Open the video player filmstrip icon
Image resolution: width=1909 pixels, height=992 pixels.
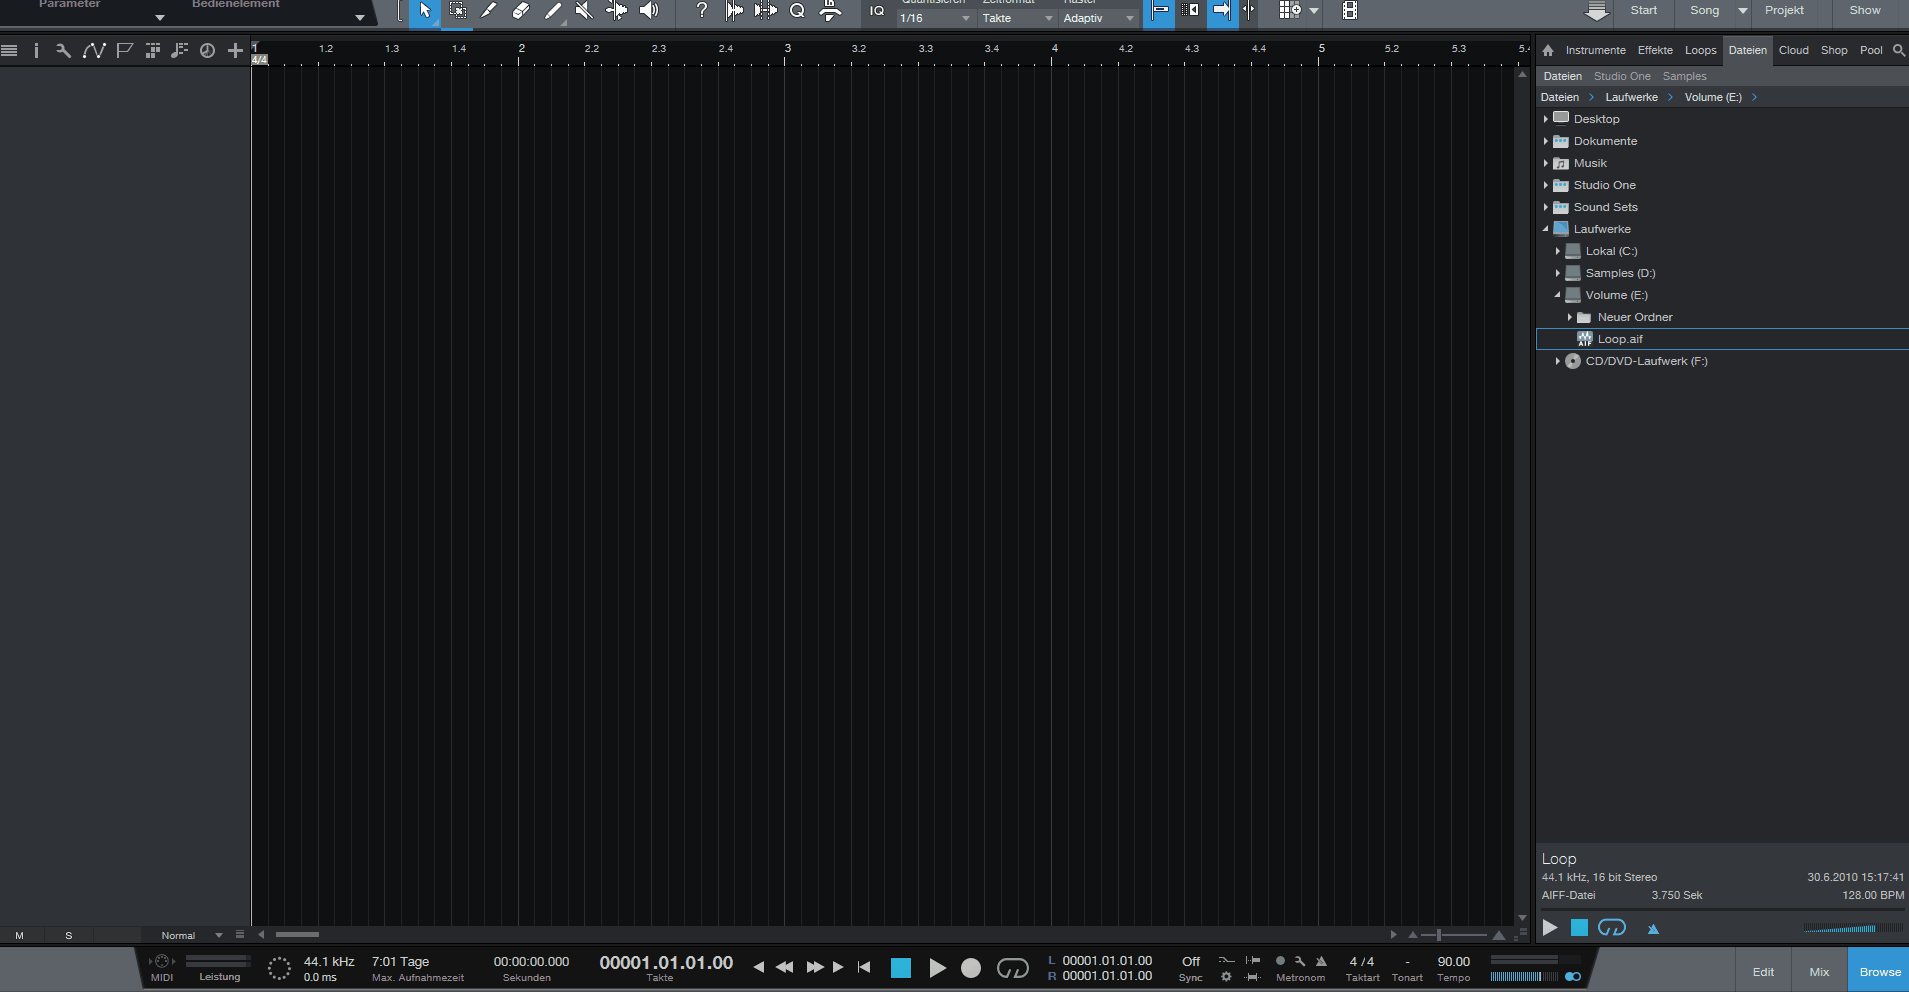click(1350, 11)
